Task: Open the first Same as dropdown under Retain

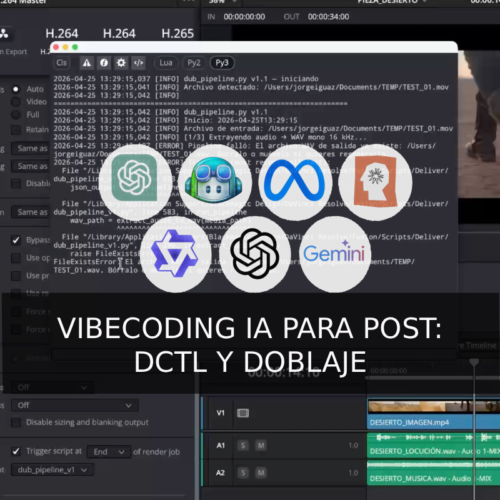Action: (31, 148)
